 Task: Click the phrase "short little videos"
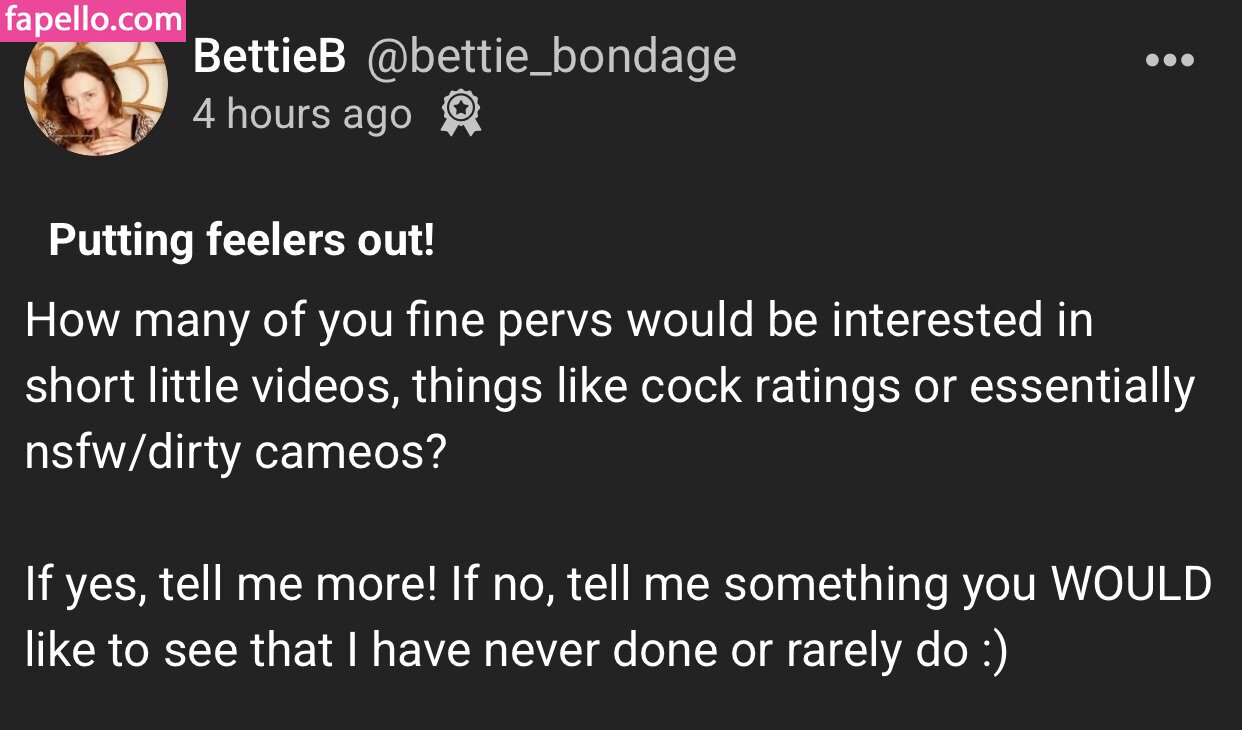tap(209, 387)
